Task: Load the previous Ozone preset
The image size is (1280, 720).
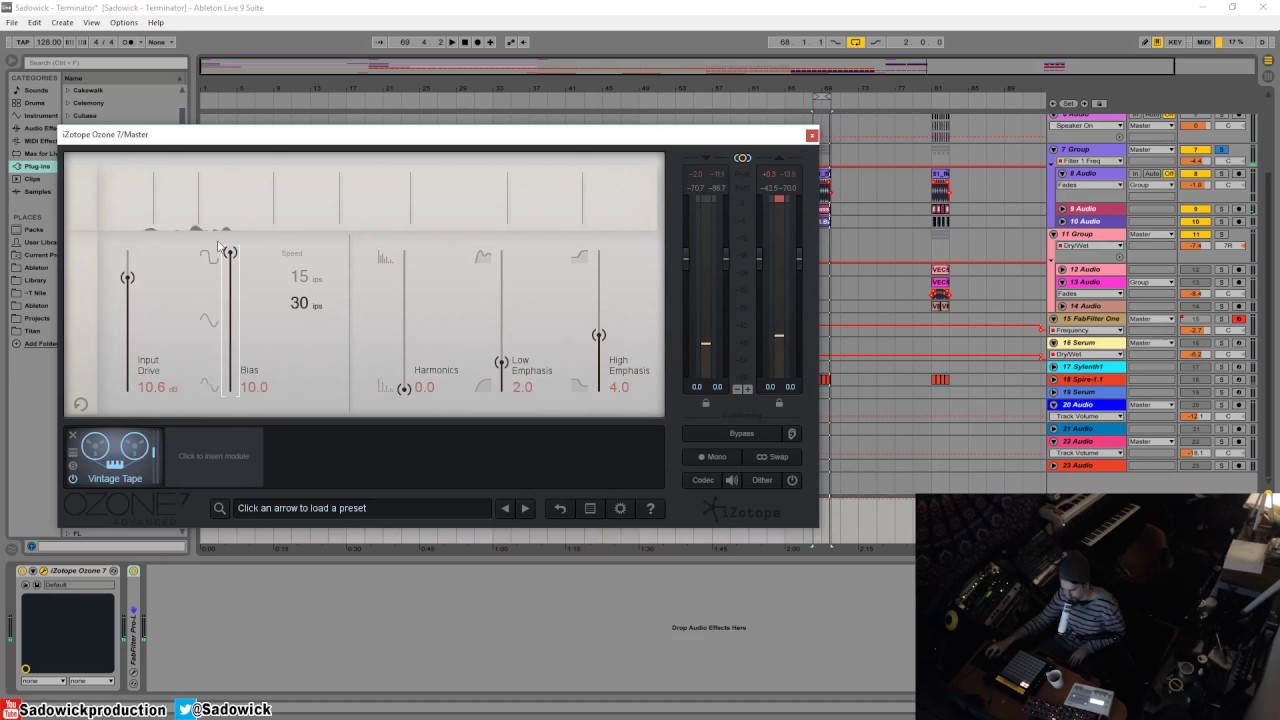Action: pyautogui.click(x=505, y=508)
